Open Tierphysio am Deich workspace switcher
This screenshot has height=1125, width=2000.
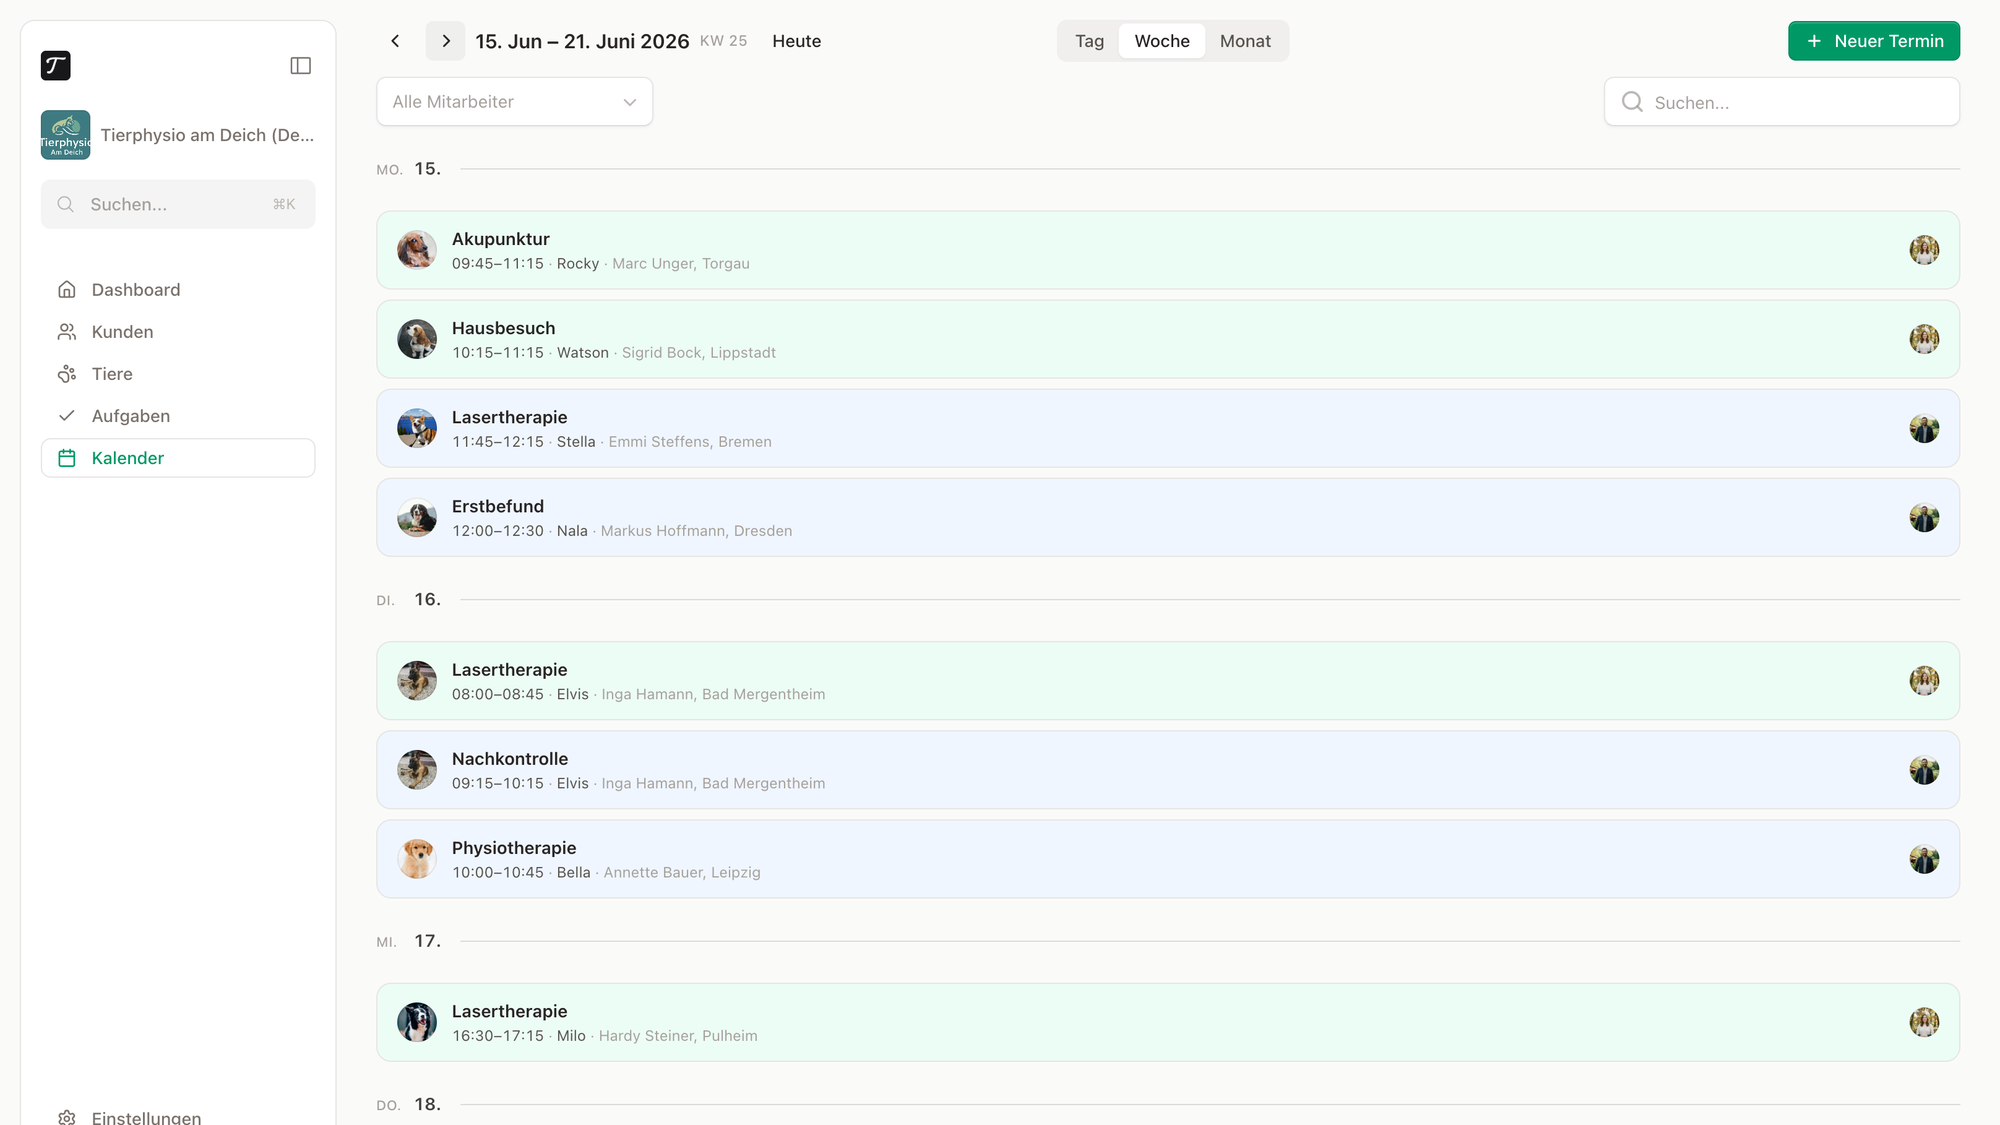(178, 135)
